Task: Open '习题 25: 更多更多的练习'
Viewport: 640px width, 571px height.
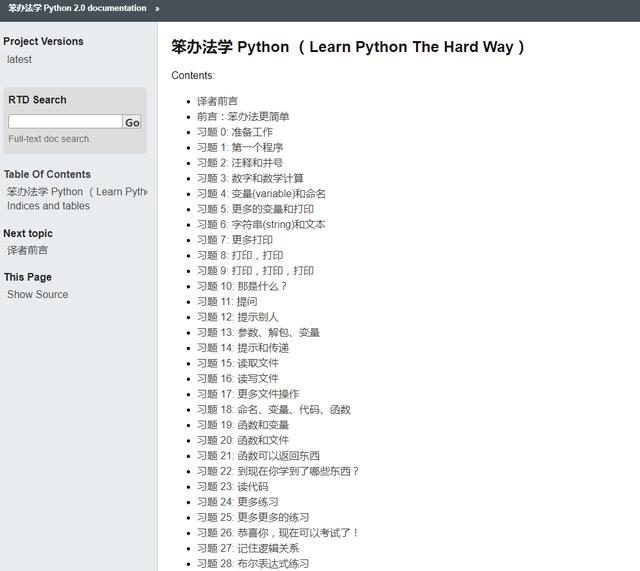Action: pyautogui.click(x=253, y=518)
